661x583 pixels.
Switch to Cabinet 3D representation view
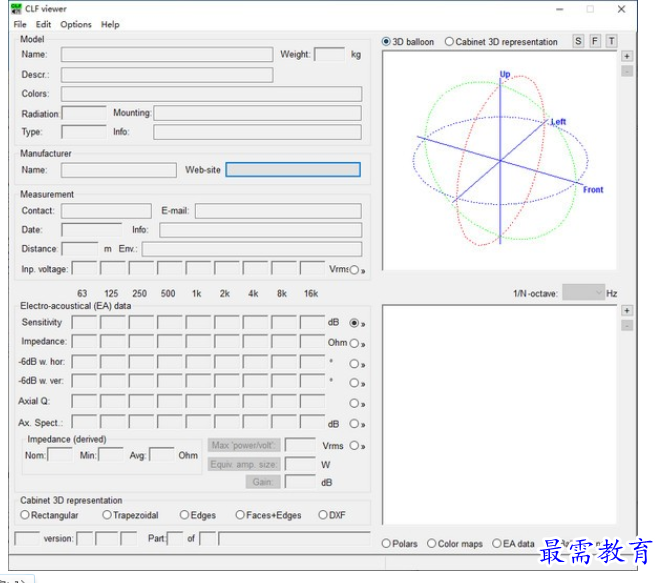(449, 42)
